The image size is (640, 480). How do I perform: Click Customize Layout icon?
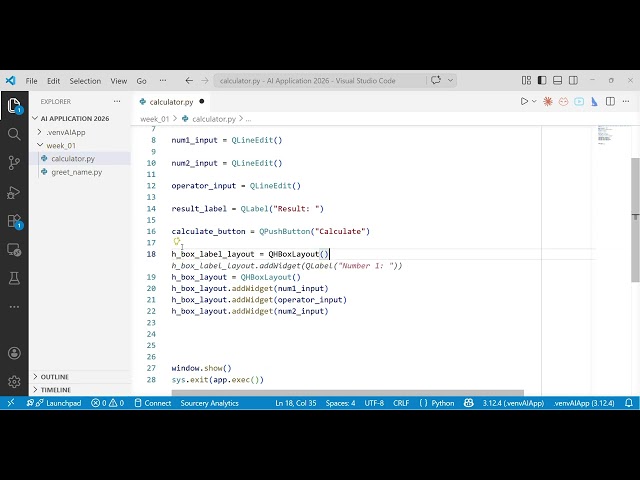coord(526,80)
